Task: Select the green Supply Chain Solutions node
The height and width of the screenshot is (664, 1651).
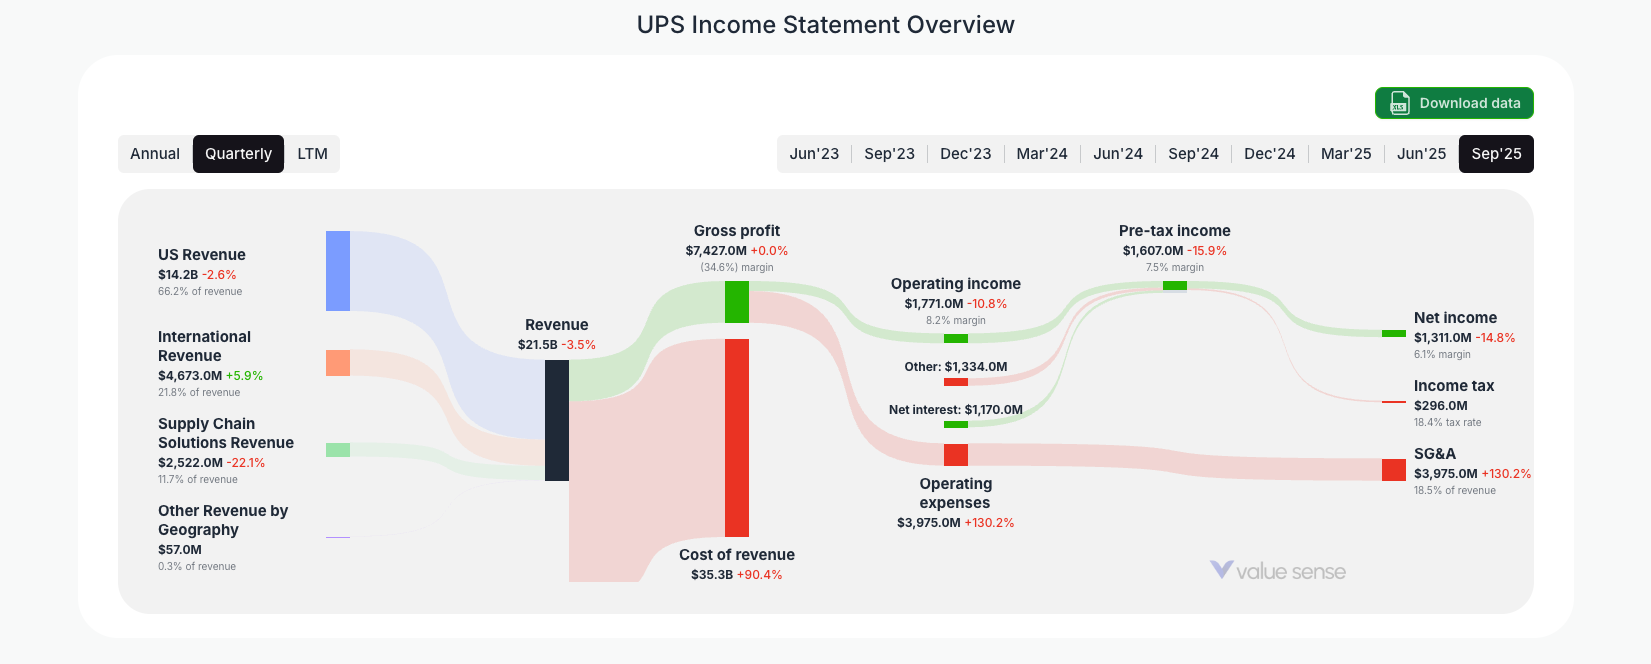Action: pyautogui.click(x=337, y=450)
